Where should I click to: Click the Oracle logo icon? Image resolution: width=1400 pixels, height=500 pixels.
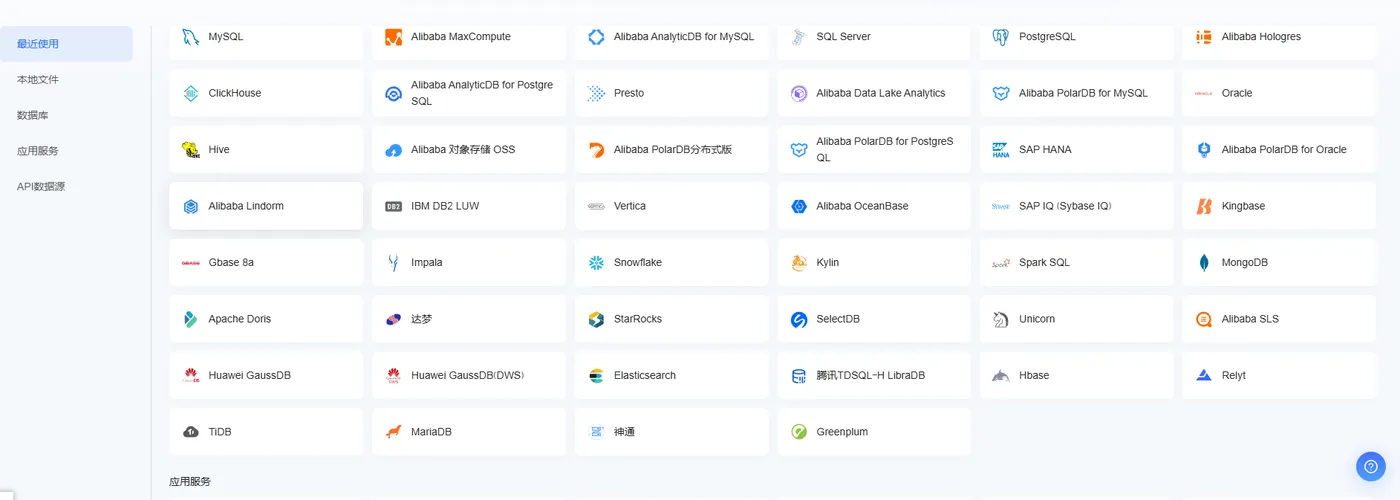point(1204,93)
